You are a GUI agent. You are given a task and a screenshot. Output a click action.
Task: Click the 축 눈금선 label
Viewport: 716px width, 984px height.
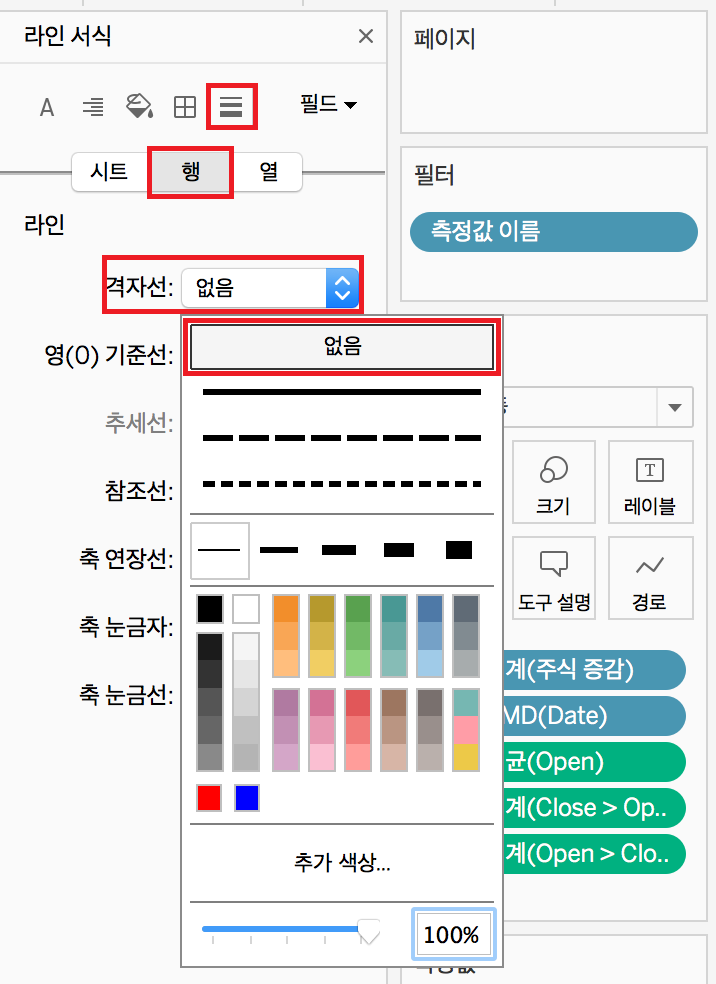point(126,694)
